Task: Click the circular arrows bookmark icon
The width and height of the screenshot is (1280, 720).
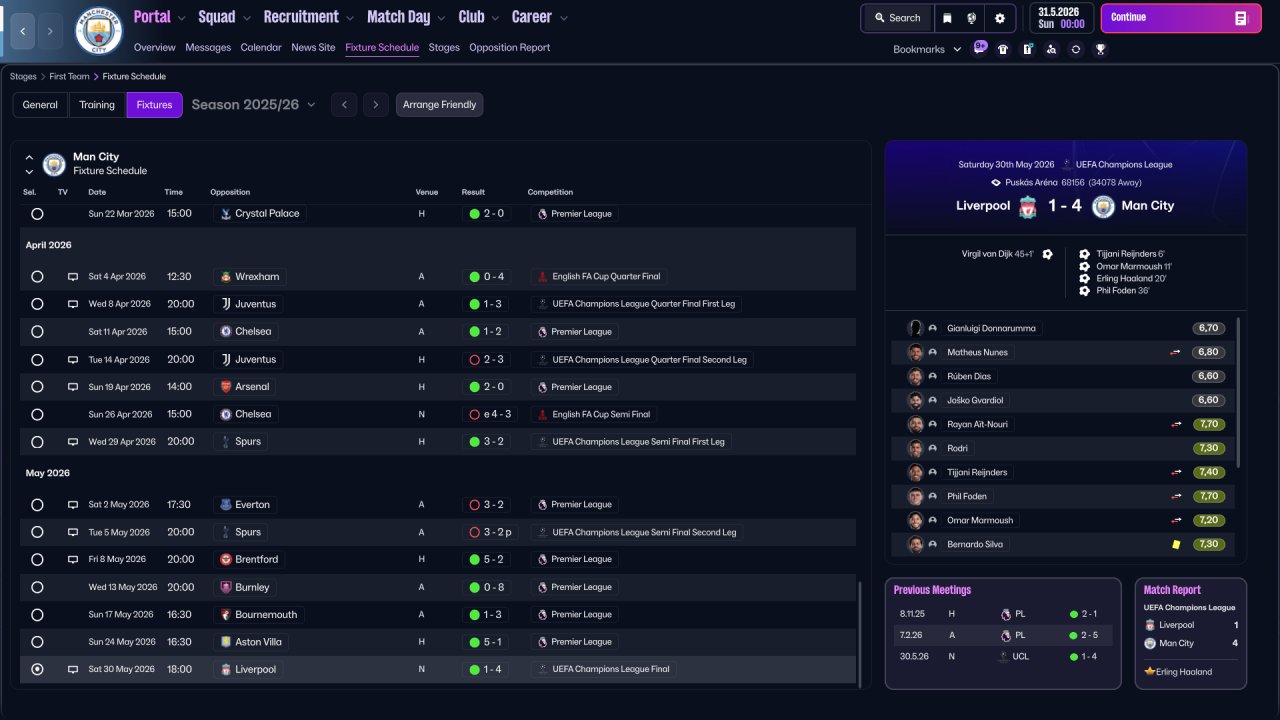Action: [x=1076, y=49]
